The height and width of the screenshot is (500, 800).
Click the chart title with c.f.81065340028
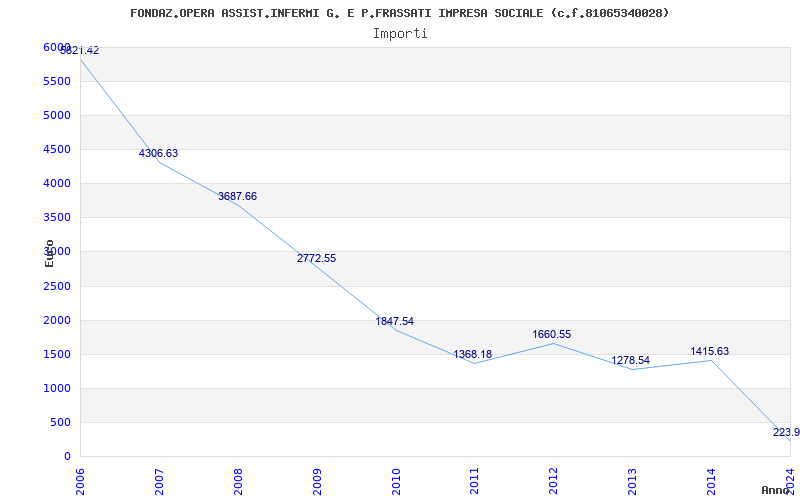(399, 13)
